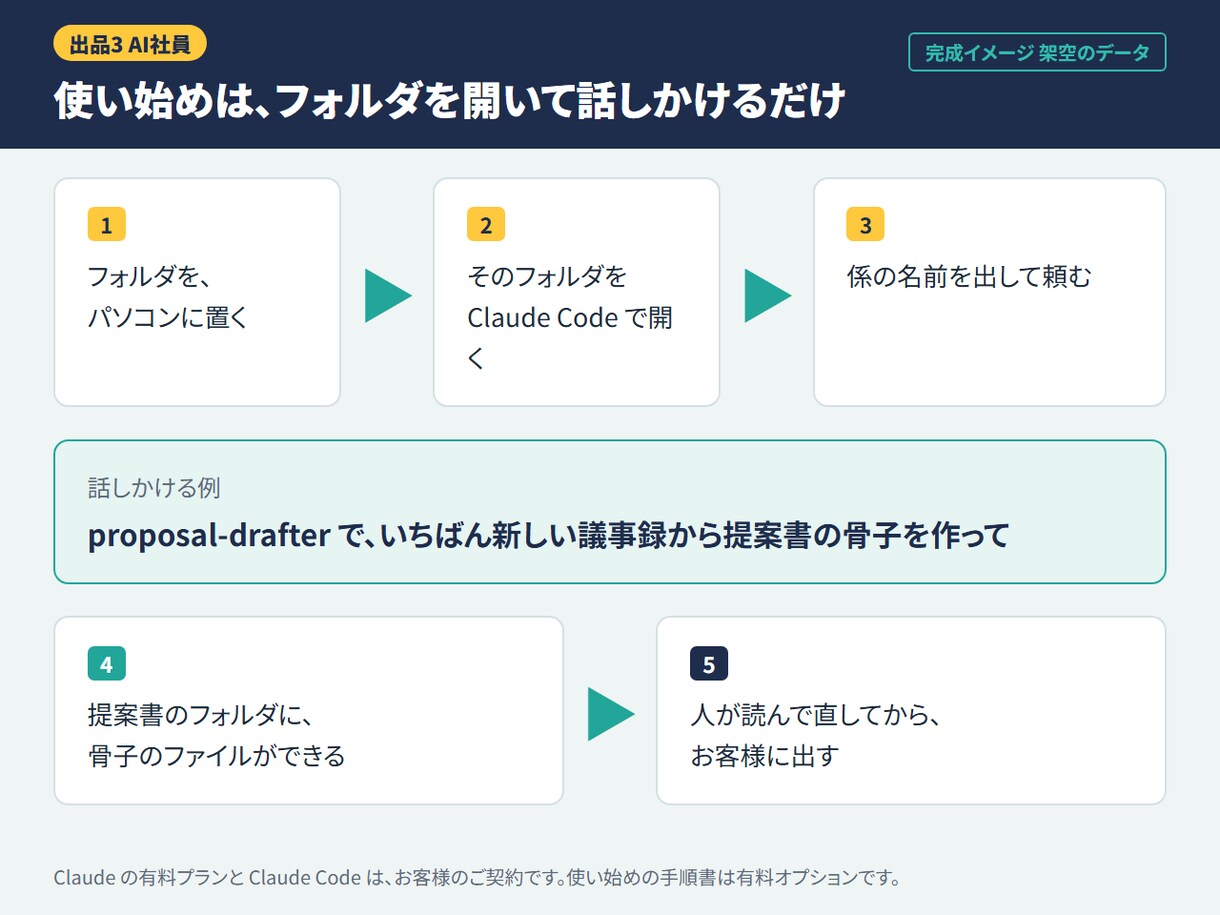This screenshot has height=915, width=1220.
Task: Click the text 提案書のフォルダに、骨子のファイルができる
Action: tap(217, 735)
